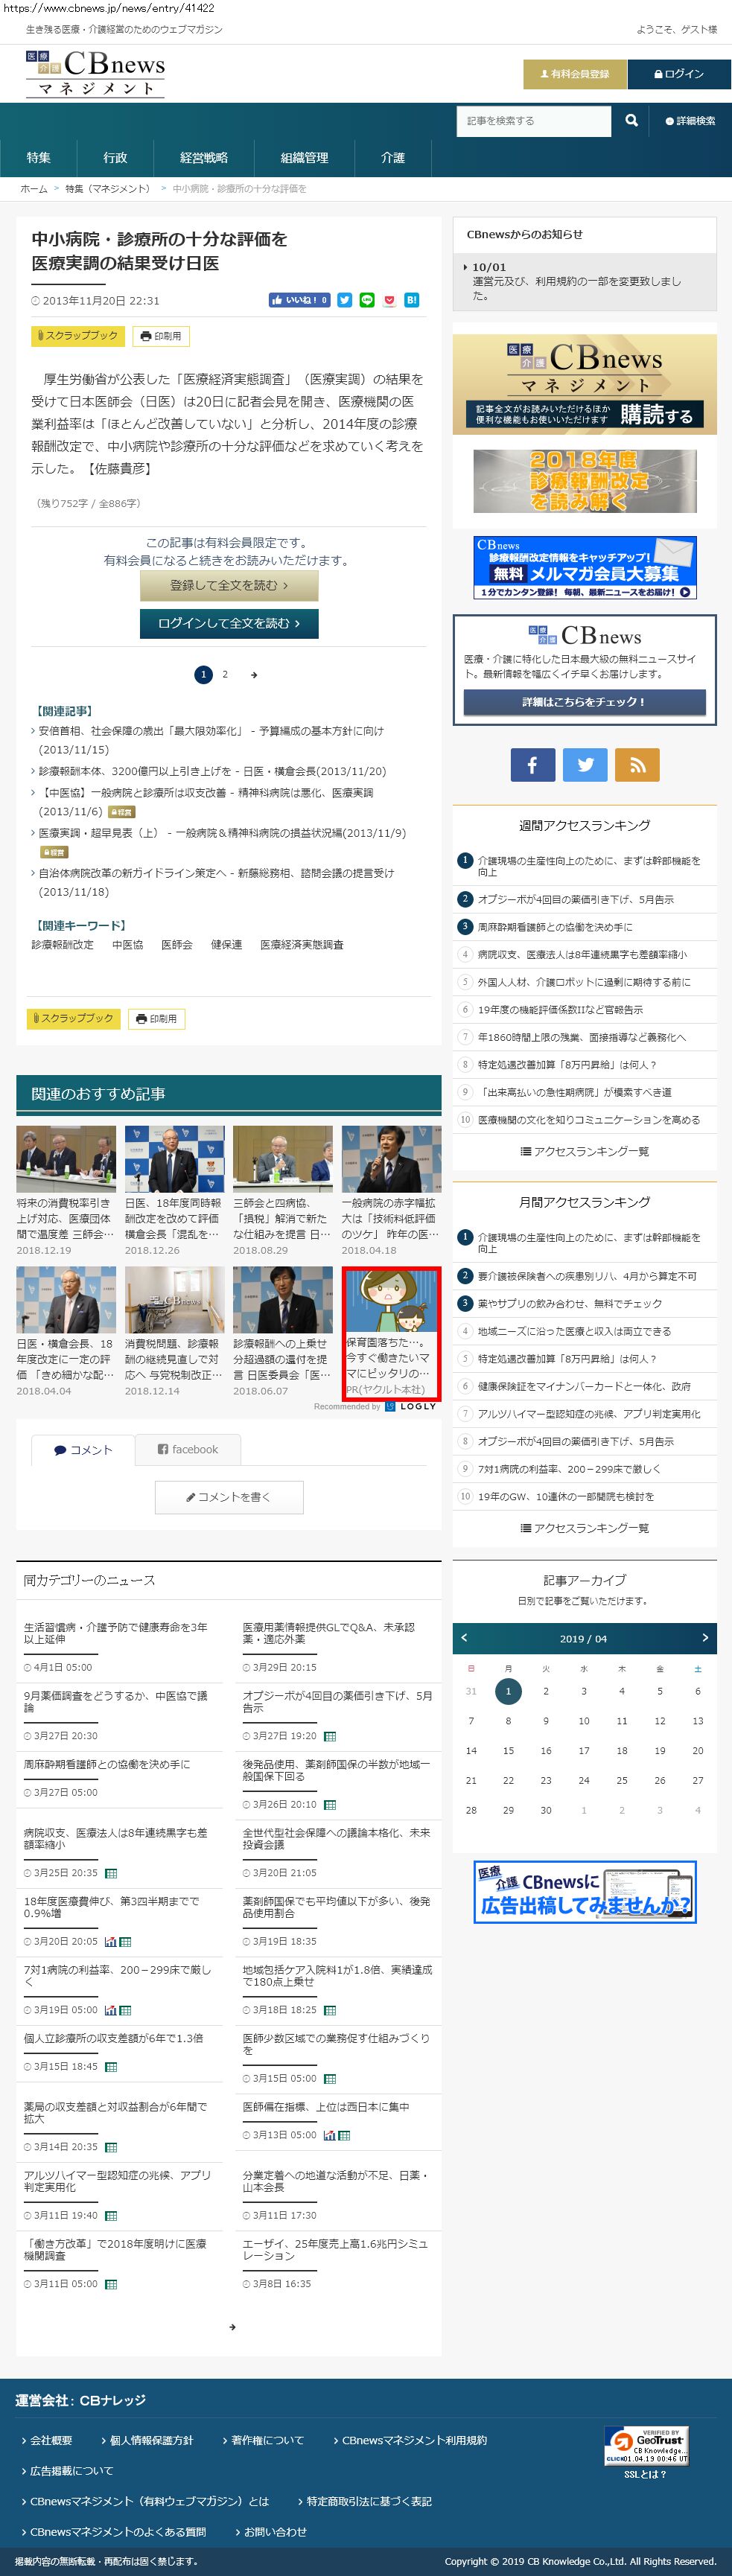Open the 経営戦略 navigation menu
The width and height of the screenshot is (732, 2576).
204,158
